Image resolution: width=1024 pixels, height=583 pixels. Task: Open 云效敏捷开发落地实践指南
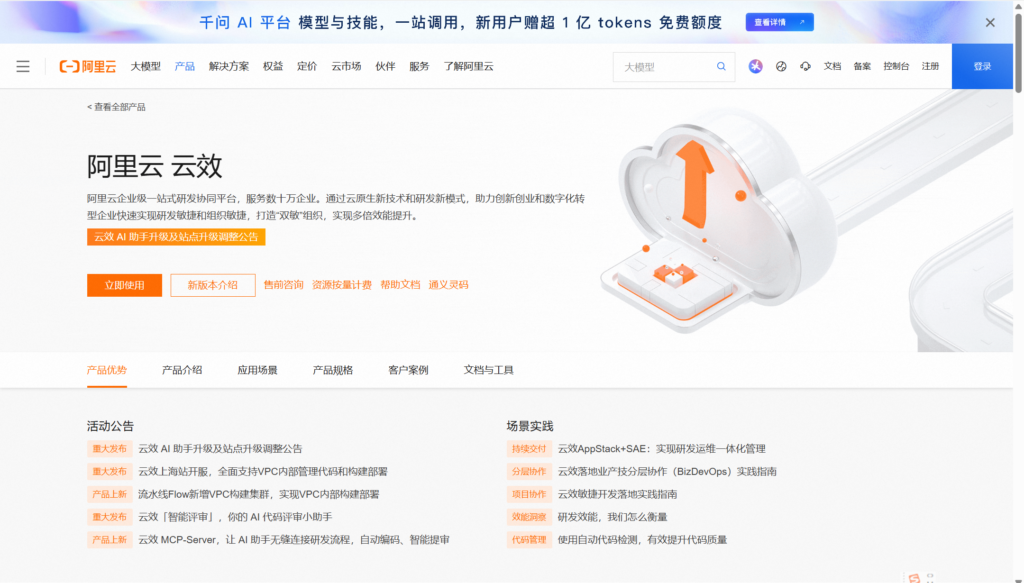[617, 494]
